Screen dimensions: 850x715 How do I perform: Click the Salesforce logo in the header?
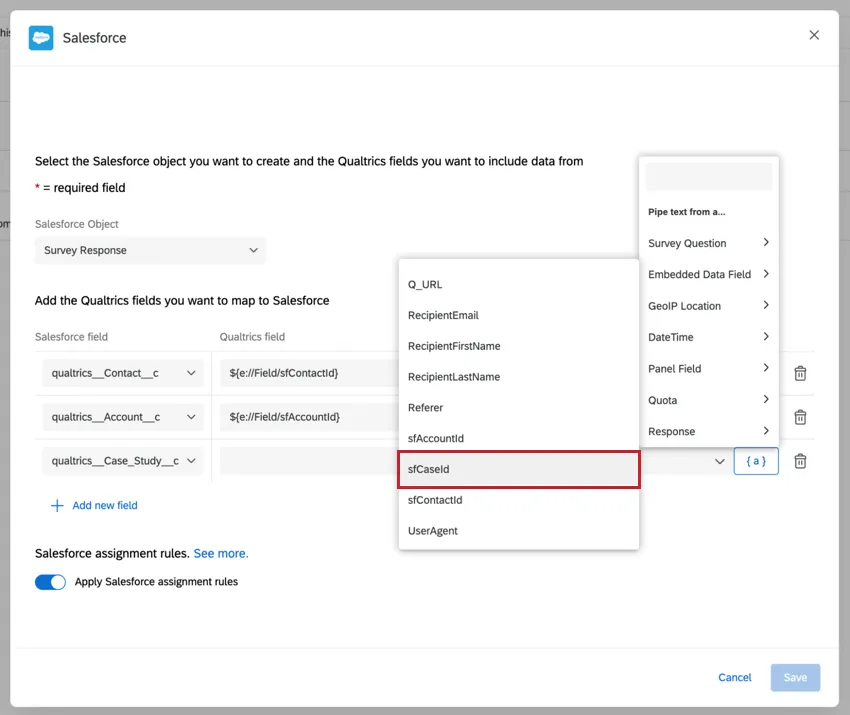40,37
